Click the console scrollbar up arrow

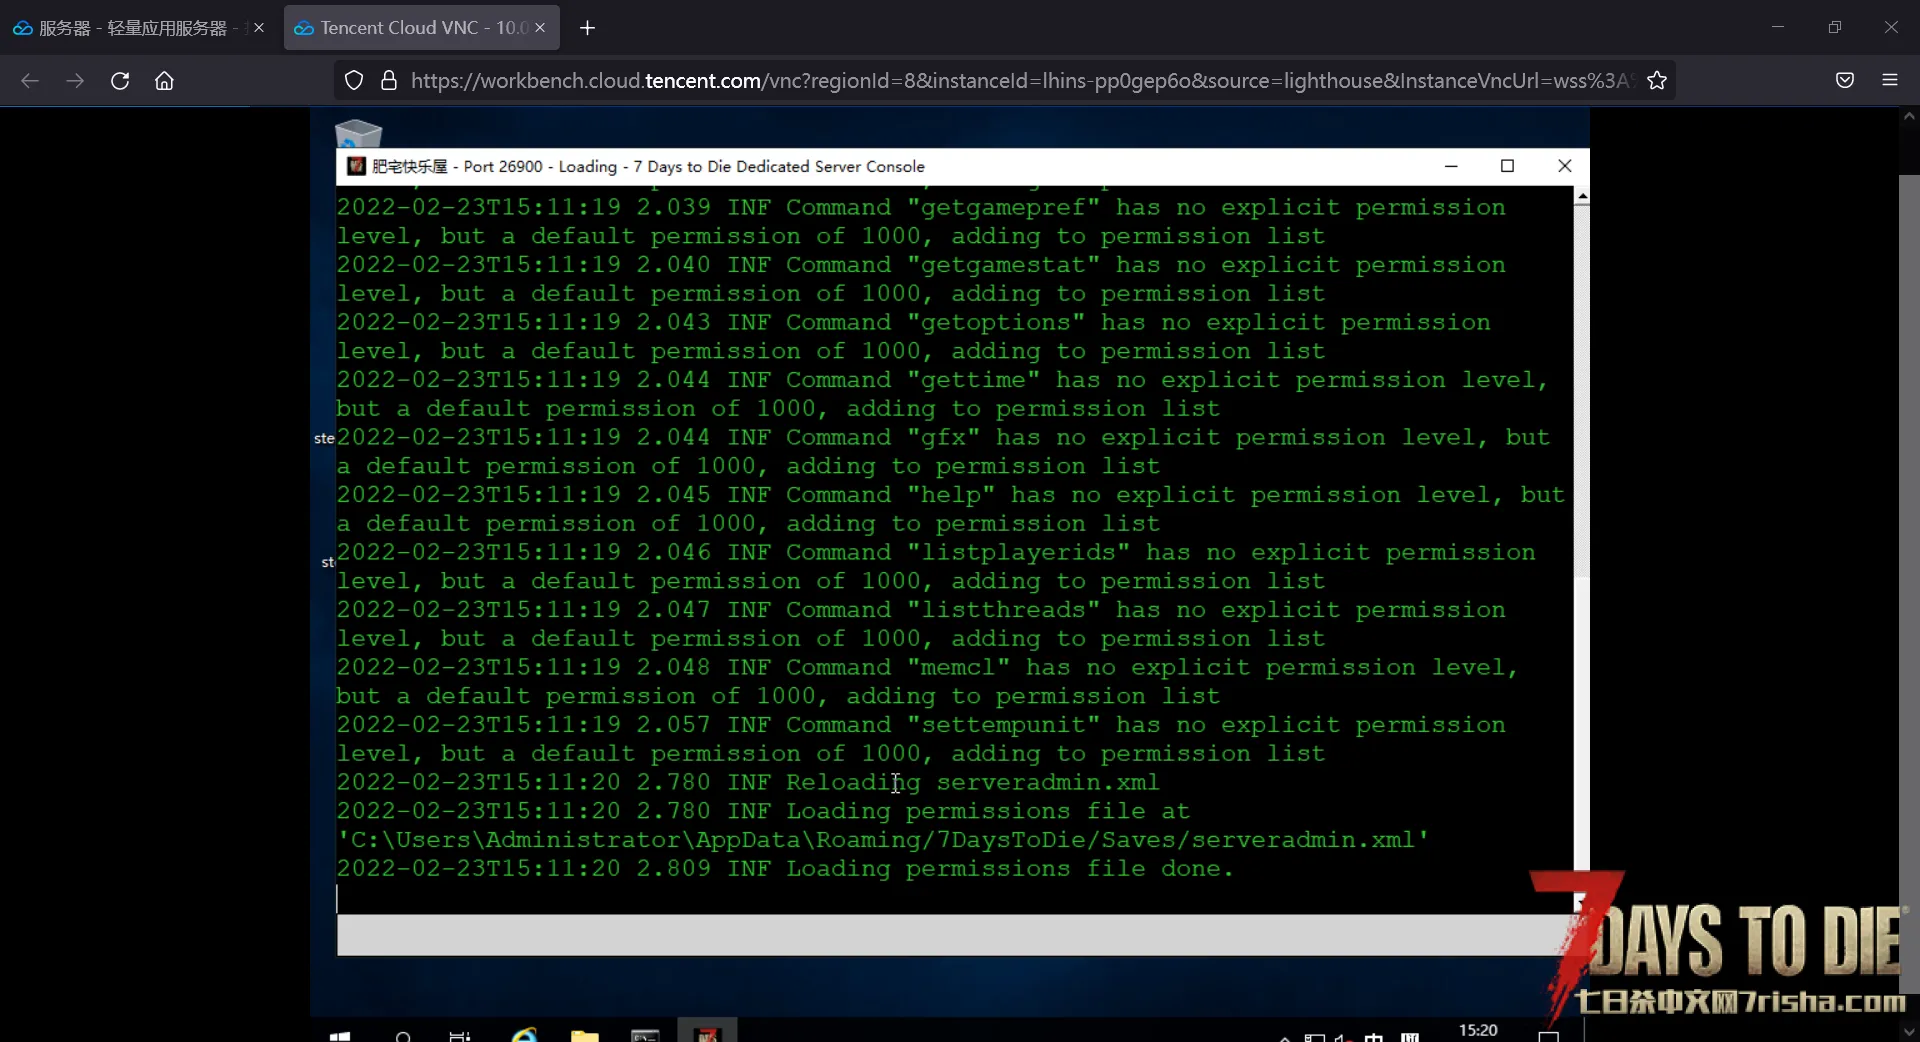pyautogui.click(x=1582, y=197)
